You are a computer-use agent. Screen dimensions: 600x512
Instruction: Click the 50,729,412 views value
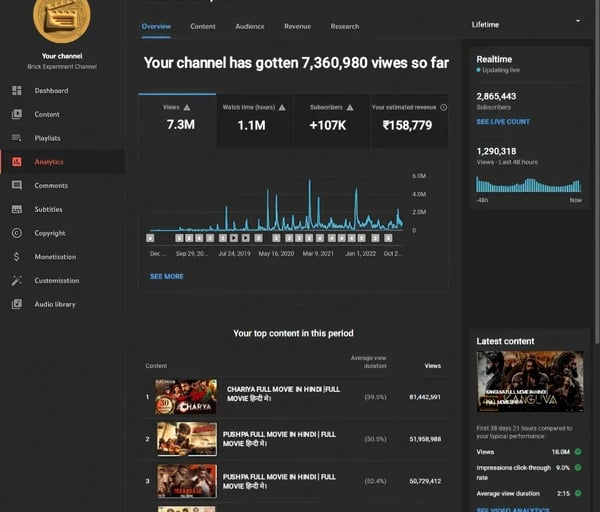(x=425, y=481)
